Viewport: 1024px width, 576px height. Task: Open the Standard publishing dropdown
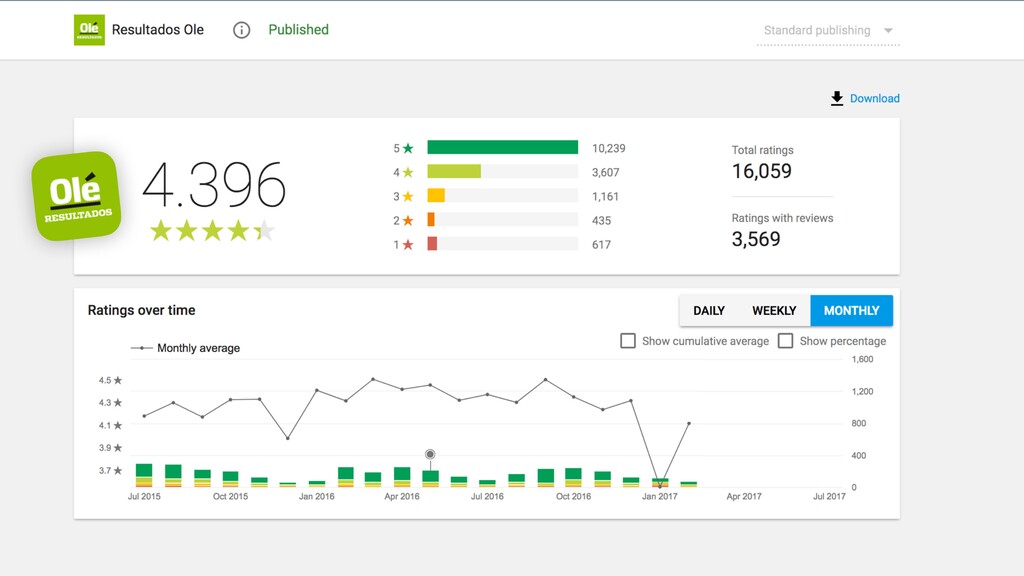[828, 31]
